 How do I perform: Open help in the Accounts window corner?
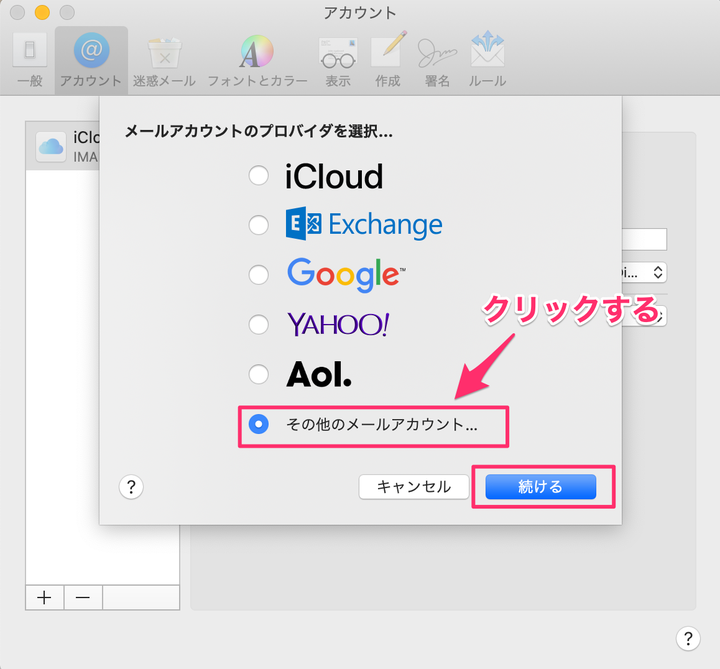coord(688,638)
